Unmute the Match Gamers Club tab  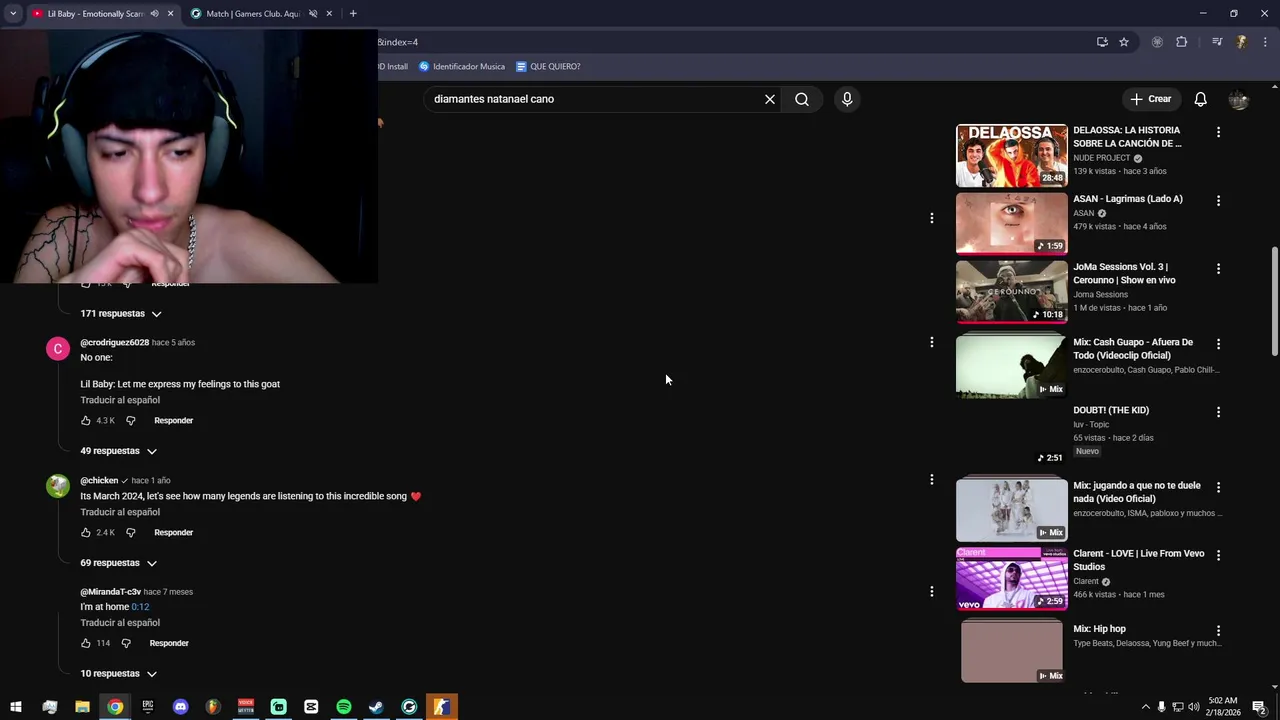coord(313,14)
